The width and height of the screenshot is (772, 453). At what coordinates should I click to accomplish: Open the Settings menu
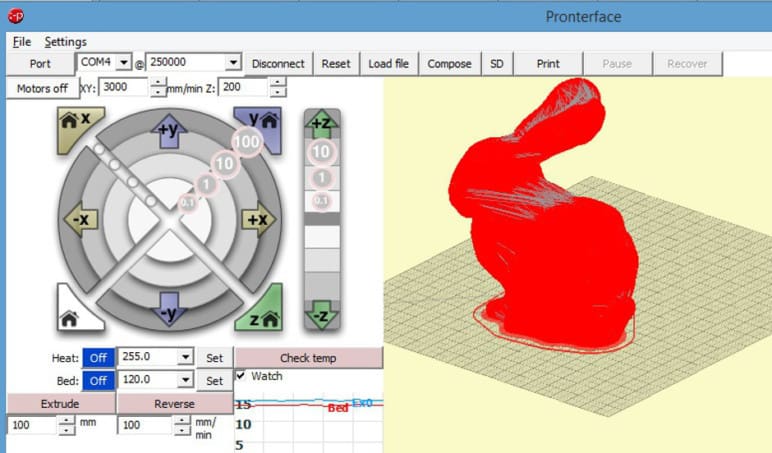(65, 42)
